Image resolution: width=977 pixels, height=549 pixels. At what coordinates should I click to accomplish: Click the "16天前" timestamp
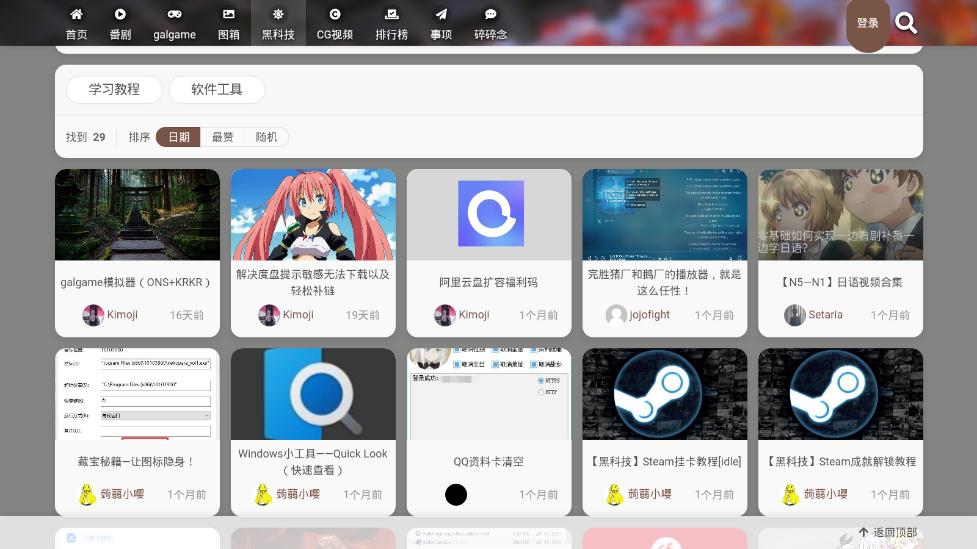[x=187, y=315]
